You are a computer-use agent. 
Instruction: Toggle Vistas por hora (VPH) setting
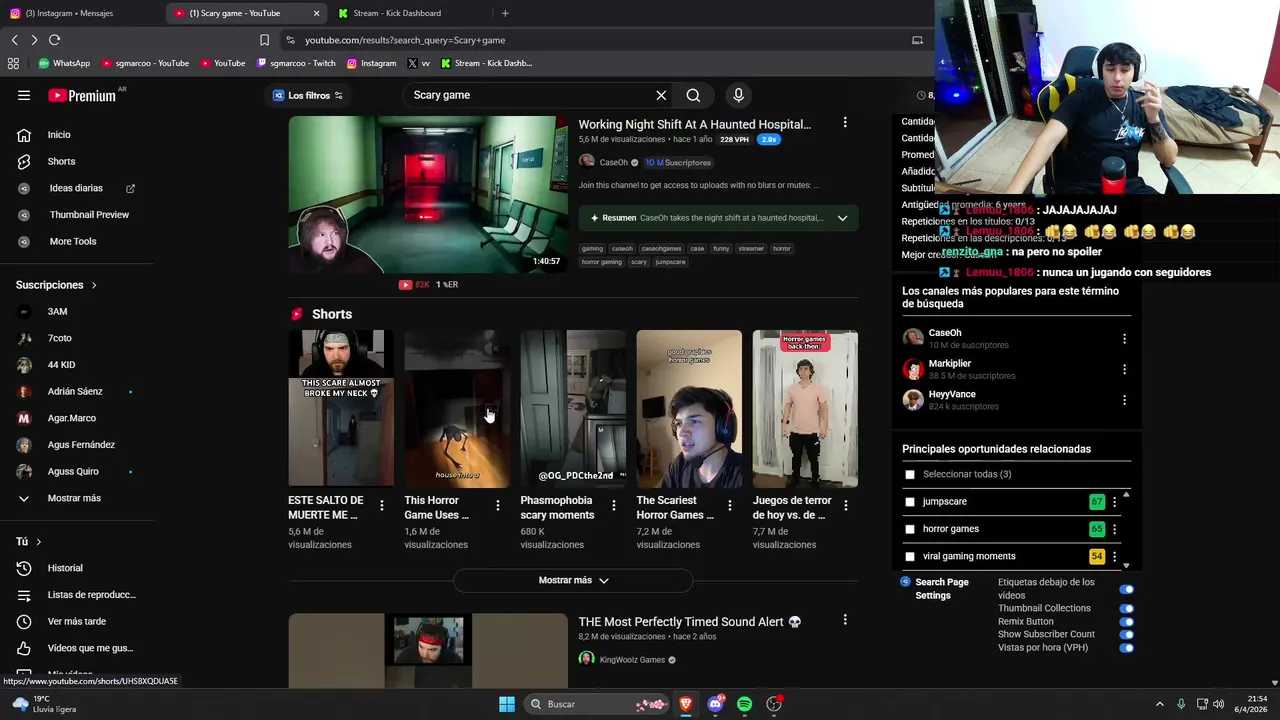click(1126, 648)
